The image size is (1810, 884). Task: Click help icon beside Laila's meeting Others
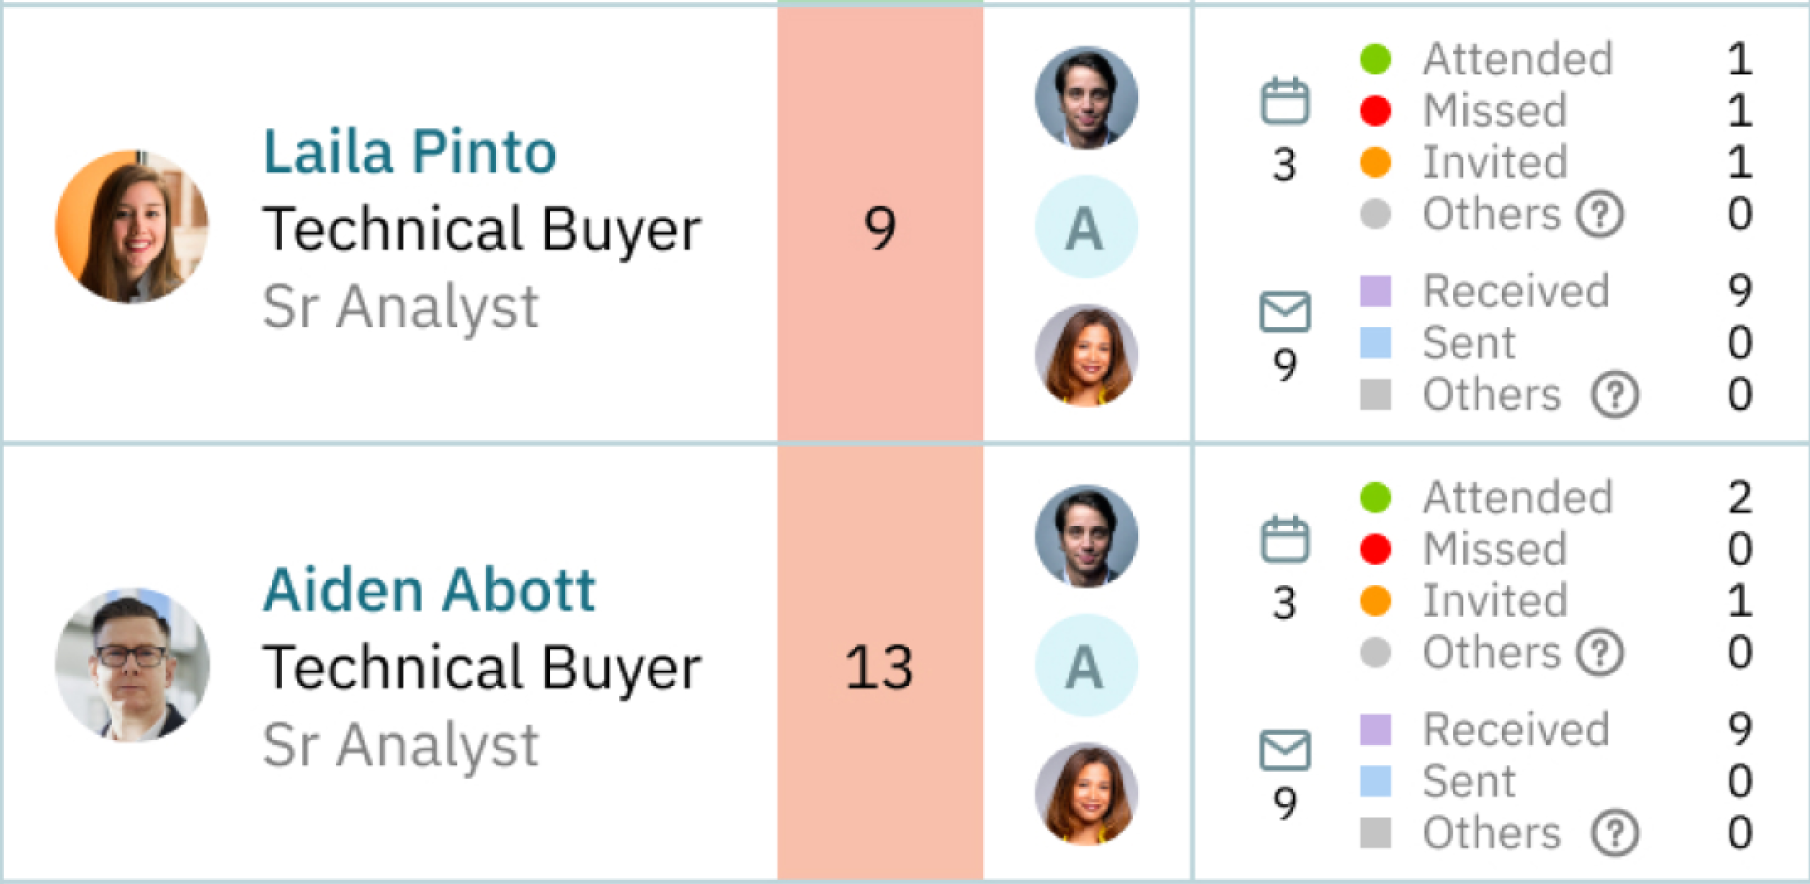[x=1600, y=214]
